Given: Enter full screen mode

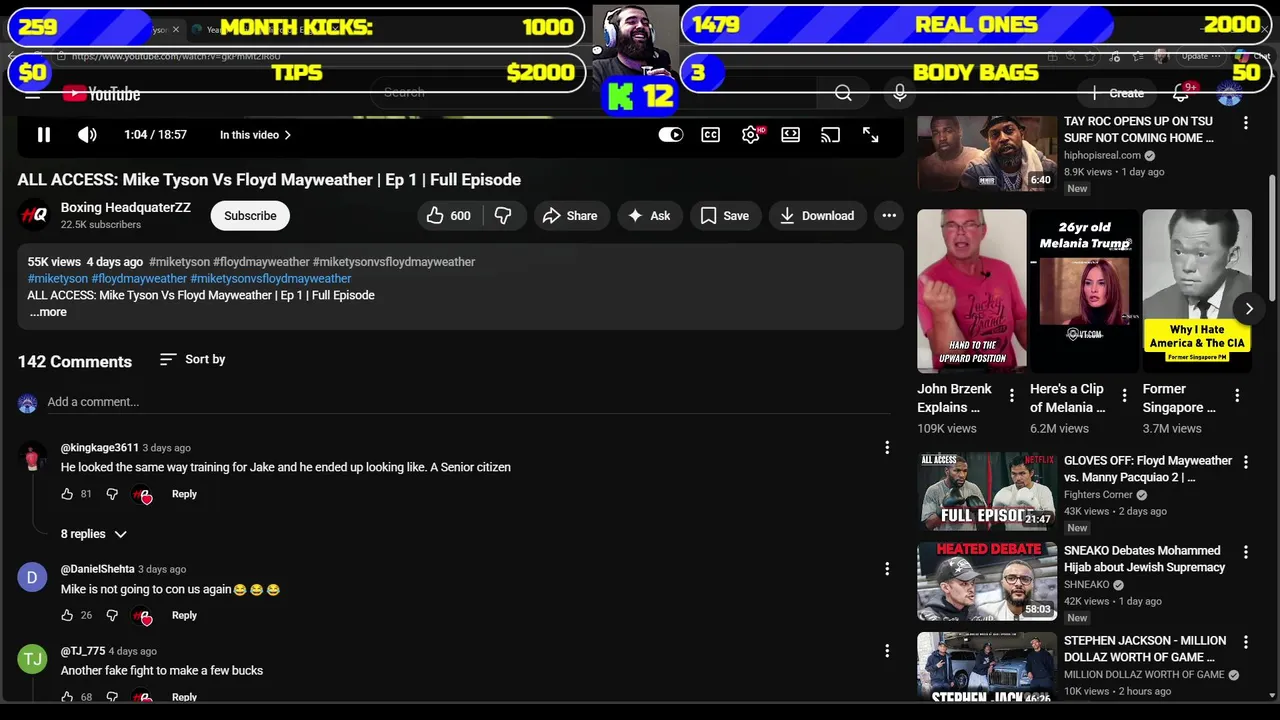Looking at the screenshot, I should (x=870, y=135).
